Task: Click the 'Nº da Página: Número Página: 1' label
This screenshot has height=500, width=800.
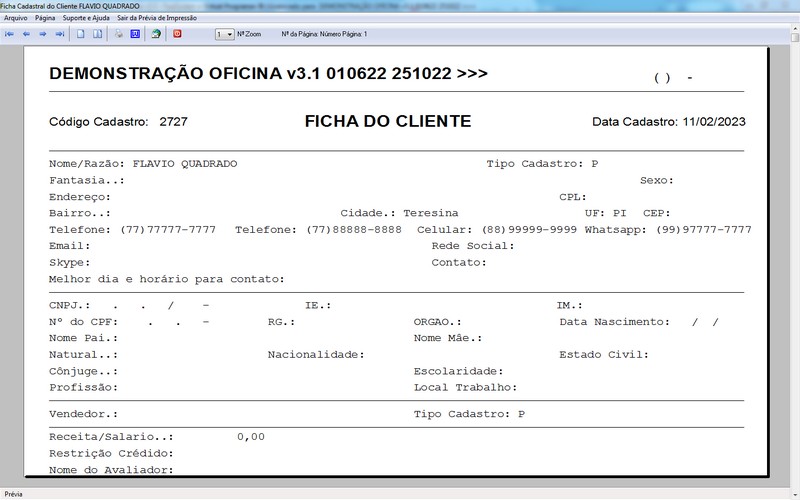Action: coord(324,34)
